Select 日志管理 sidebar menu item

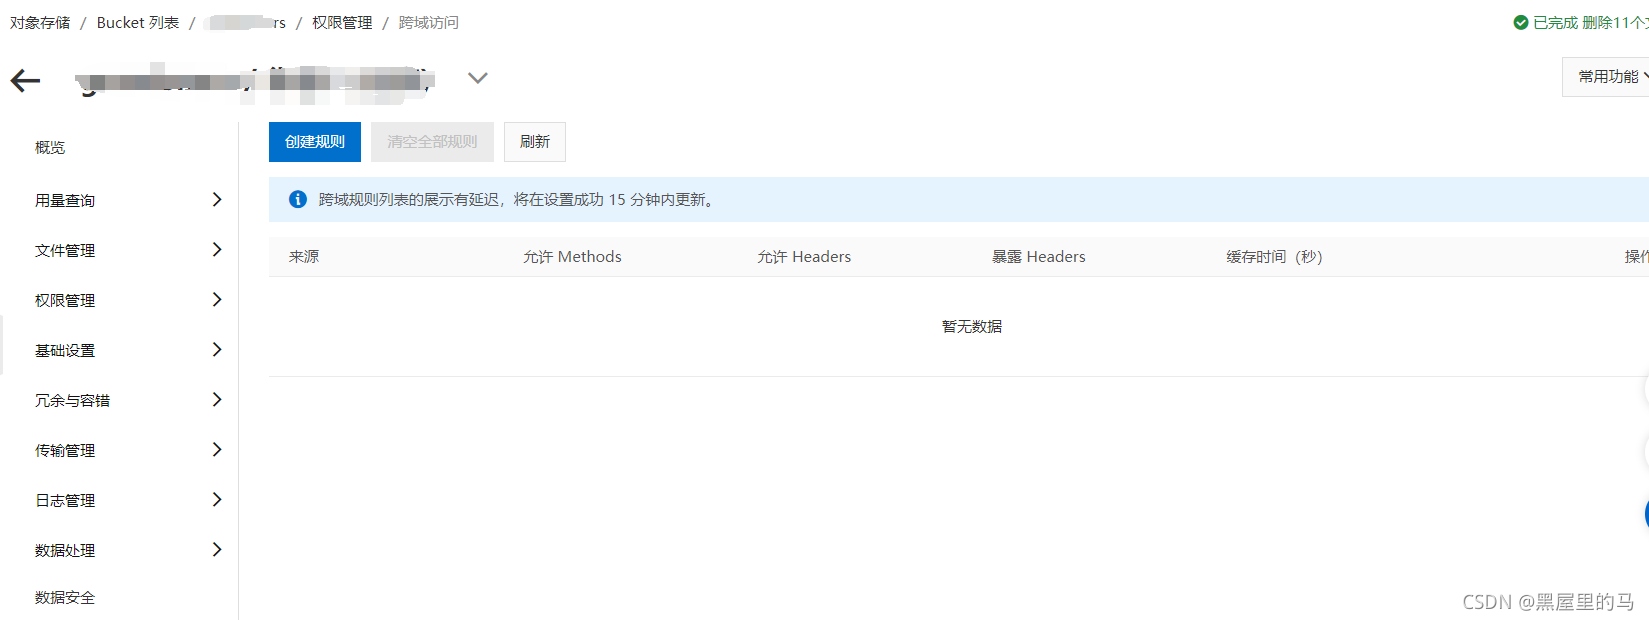point(65,500)
